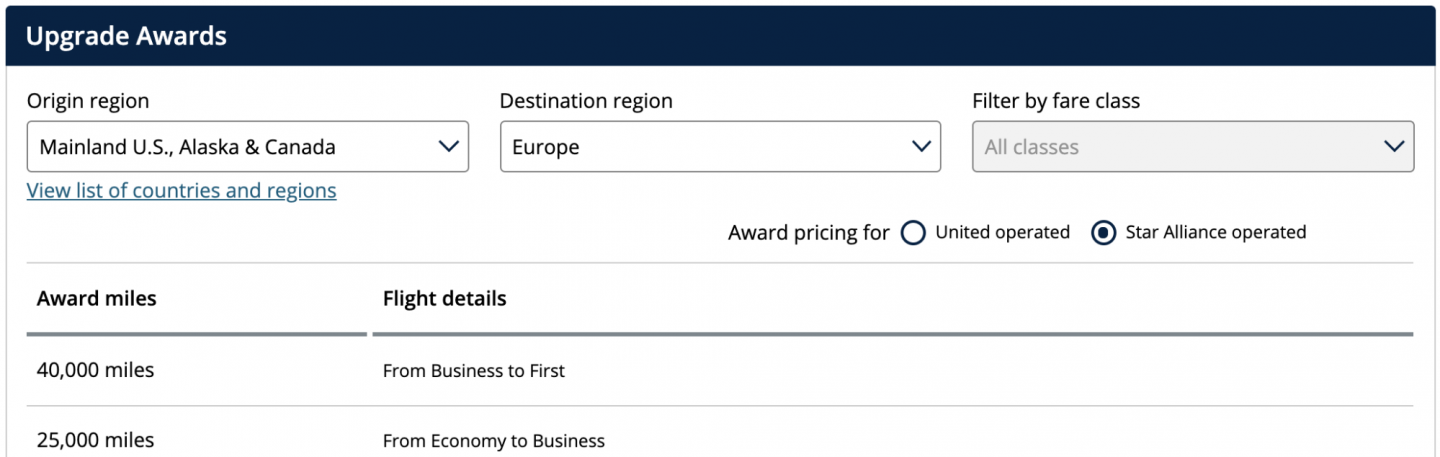
Task: Select the 25,000 miles award entry
Action: click(95, 440)
